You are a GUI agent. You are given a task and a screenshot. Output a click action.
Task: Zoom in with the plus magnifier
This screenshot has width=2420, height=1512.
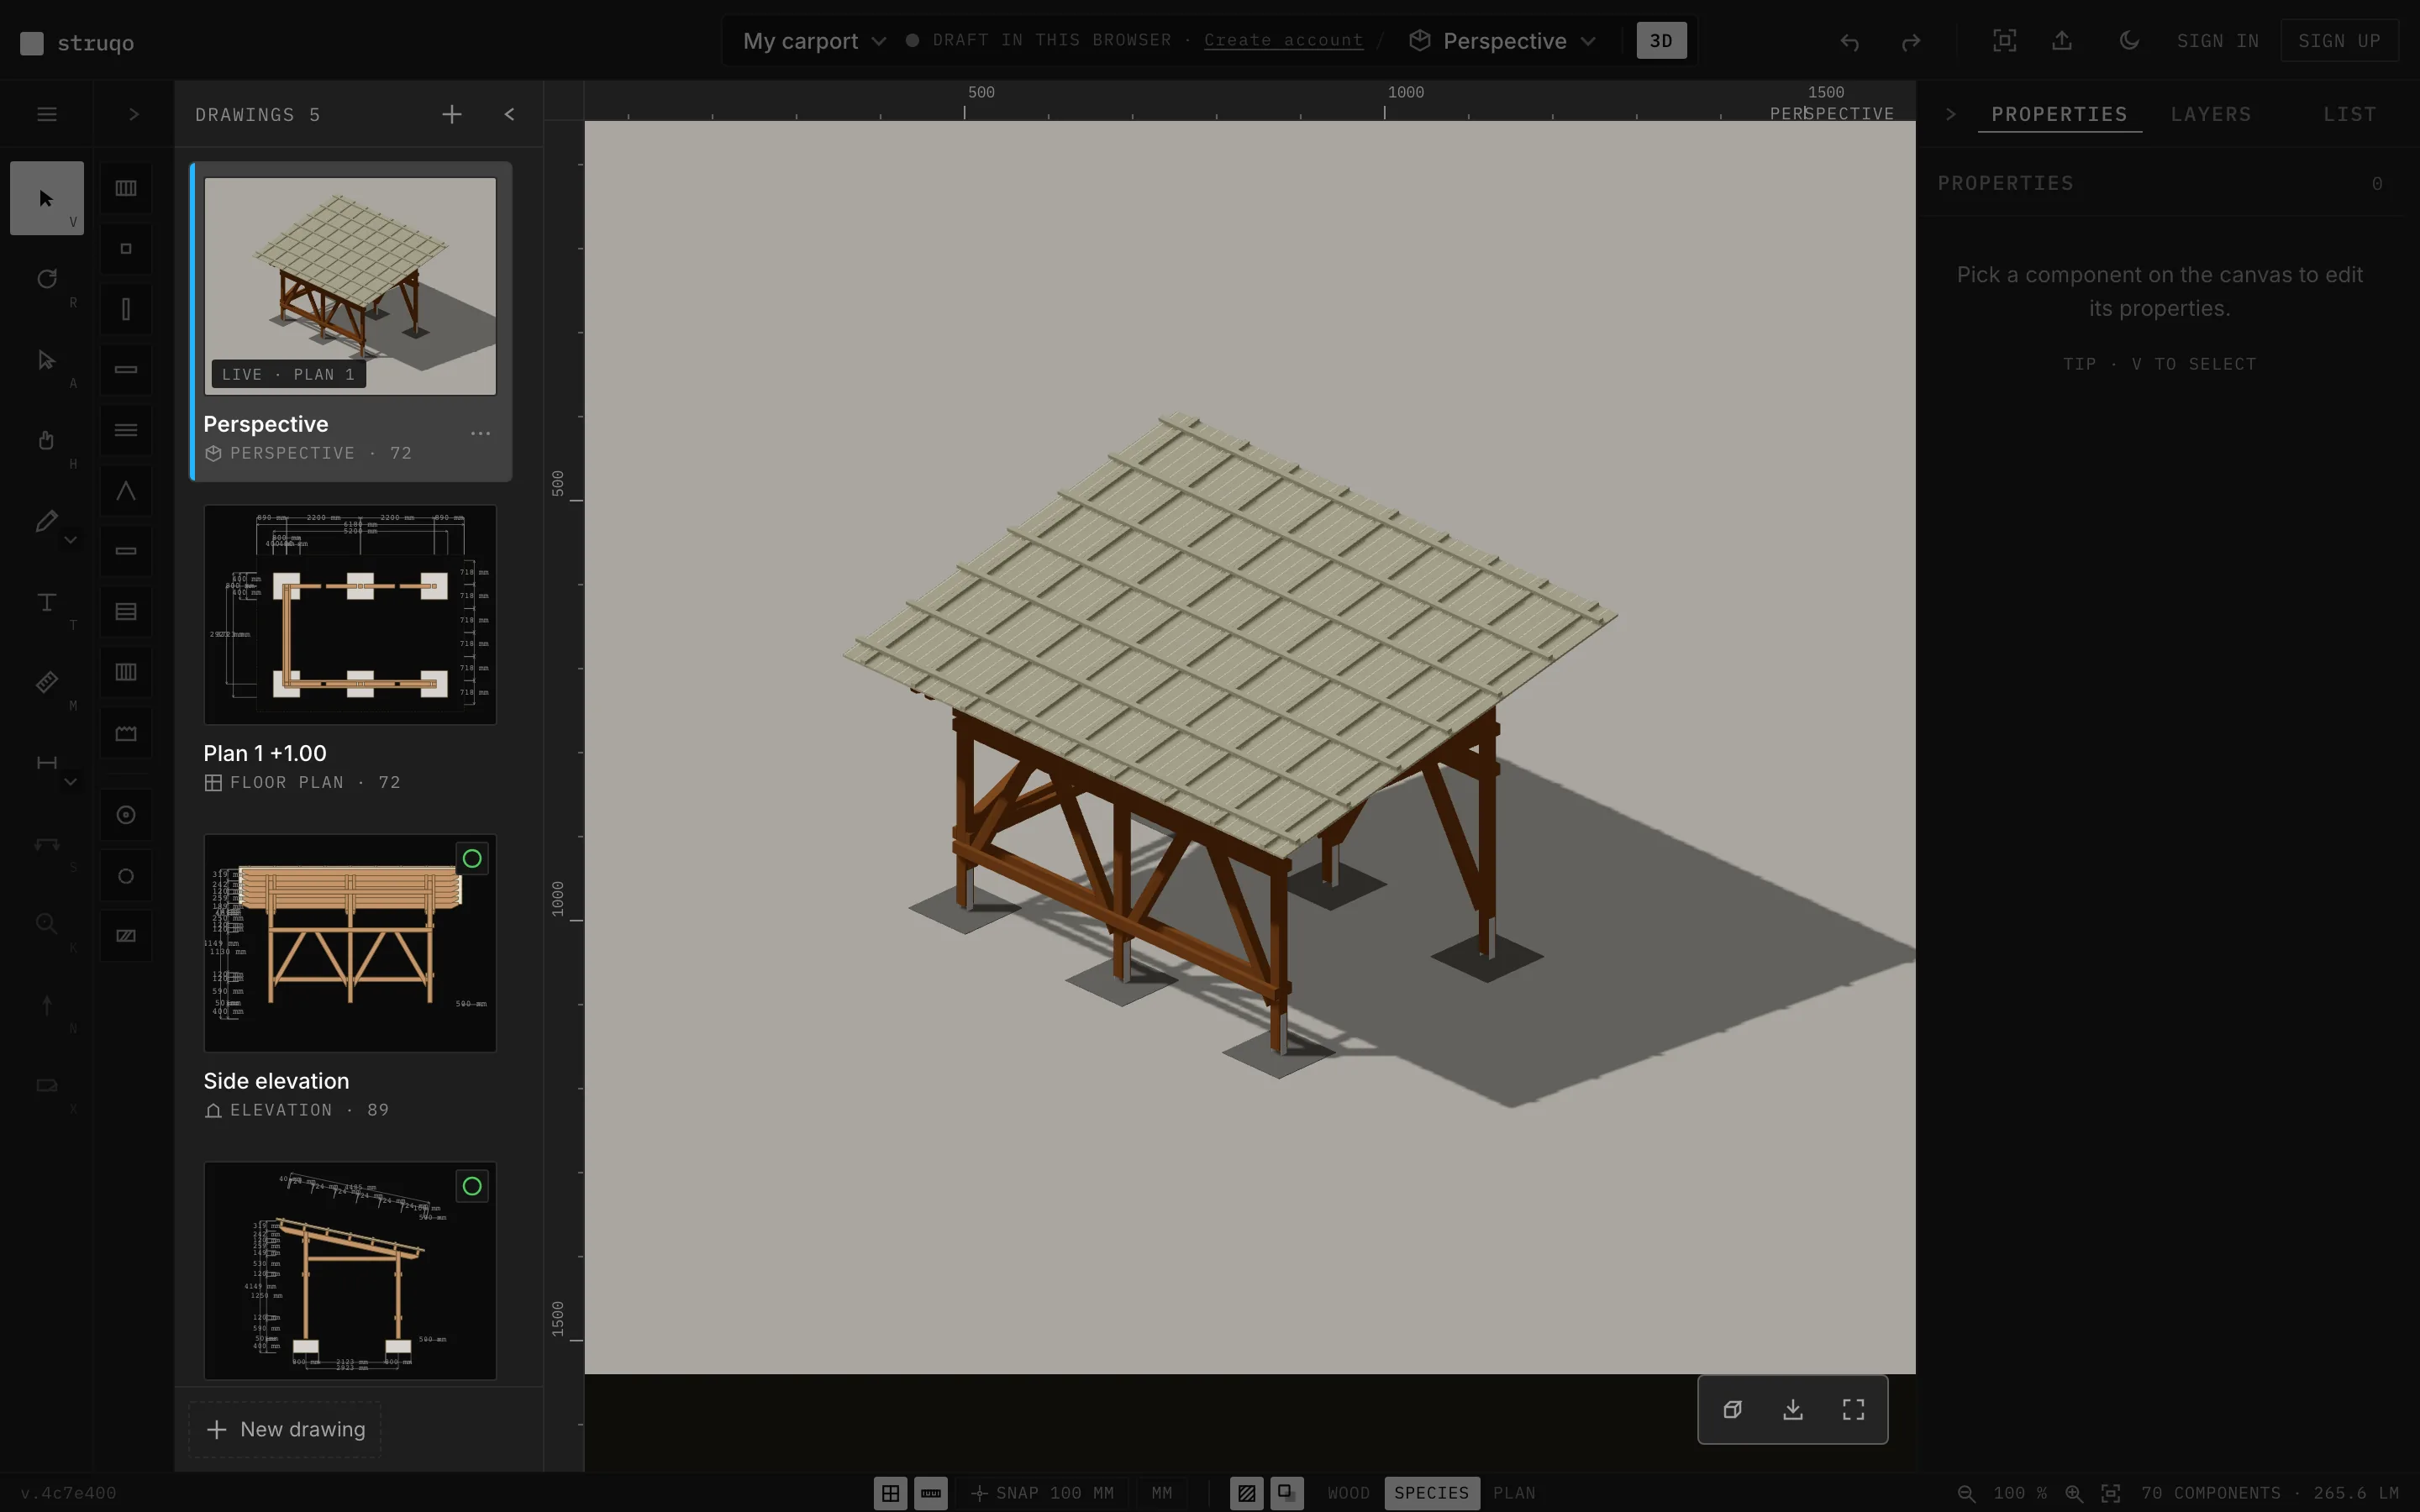(2074, 1493)
